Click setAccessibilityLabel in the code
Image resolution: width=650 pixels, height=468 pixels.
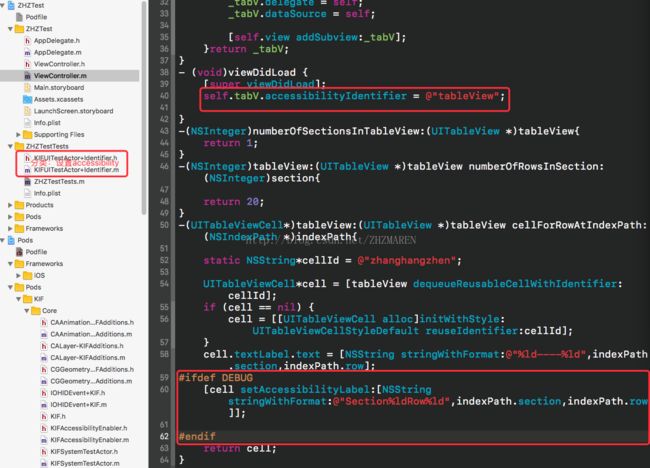(x=304, y=390)
